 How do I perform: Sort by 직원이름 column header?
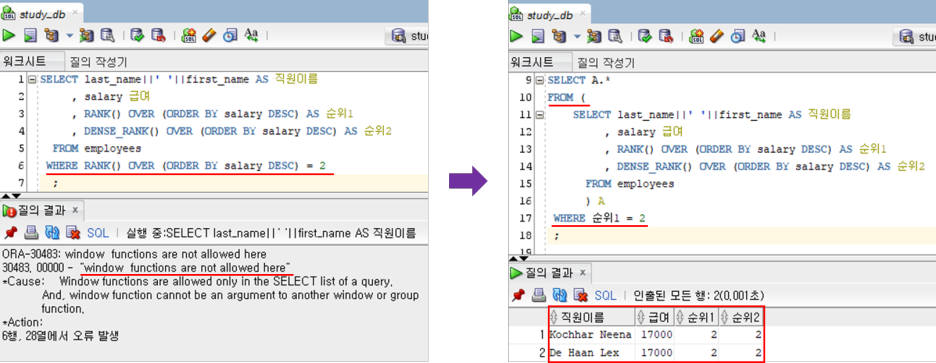591,316
